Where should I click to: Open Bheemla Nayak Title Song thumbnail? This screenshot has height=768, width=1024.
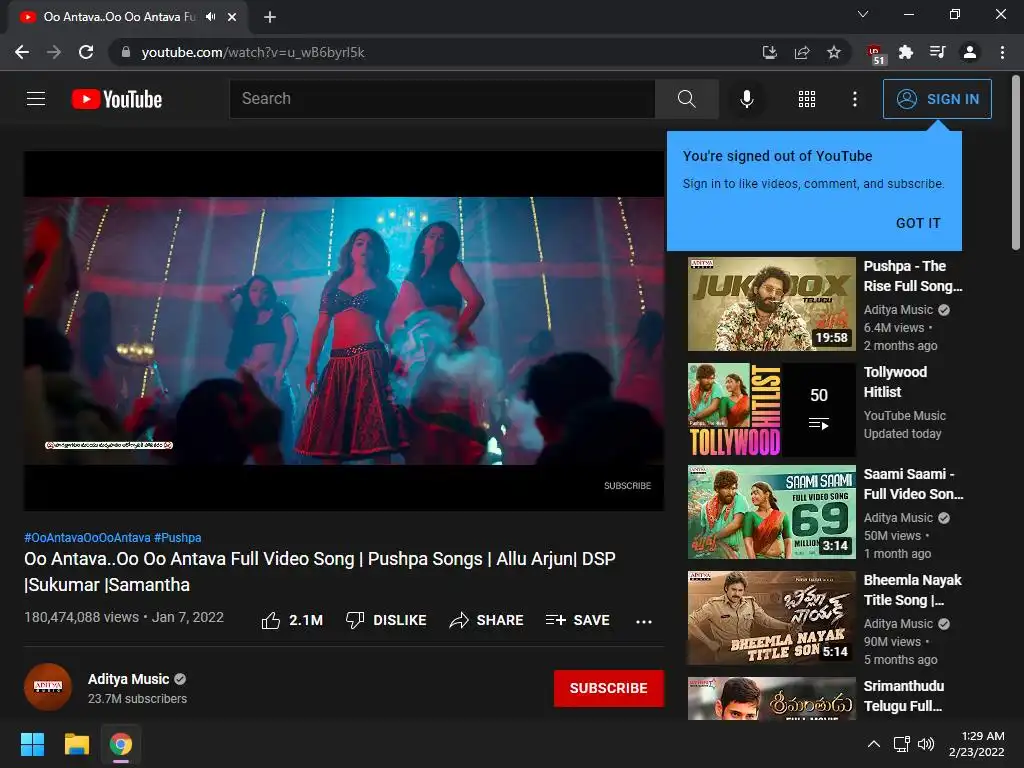point(771,618)
